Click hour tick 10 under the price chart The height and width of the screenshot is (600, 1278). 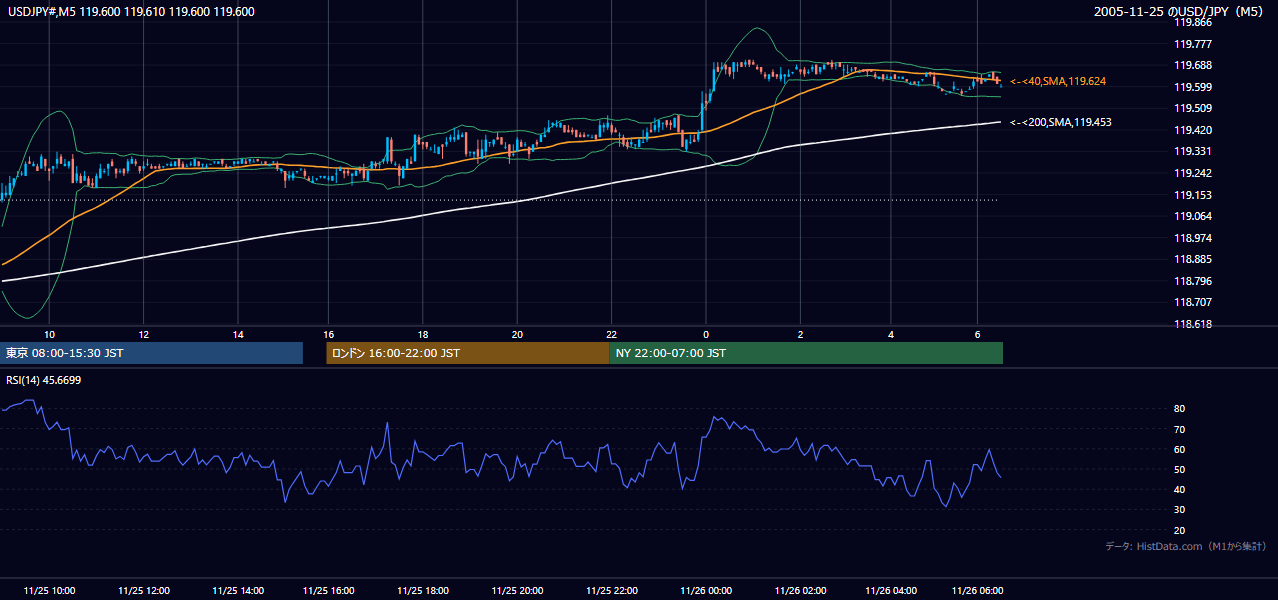(x=49, y=334)
